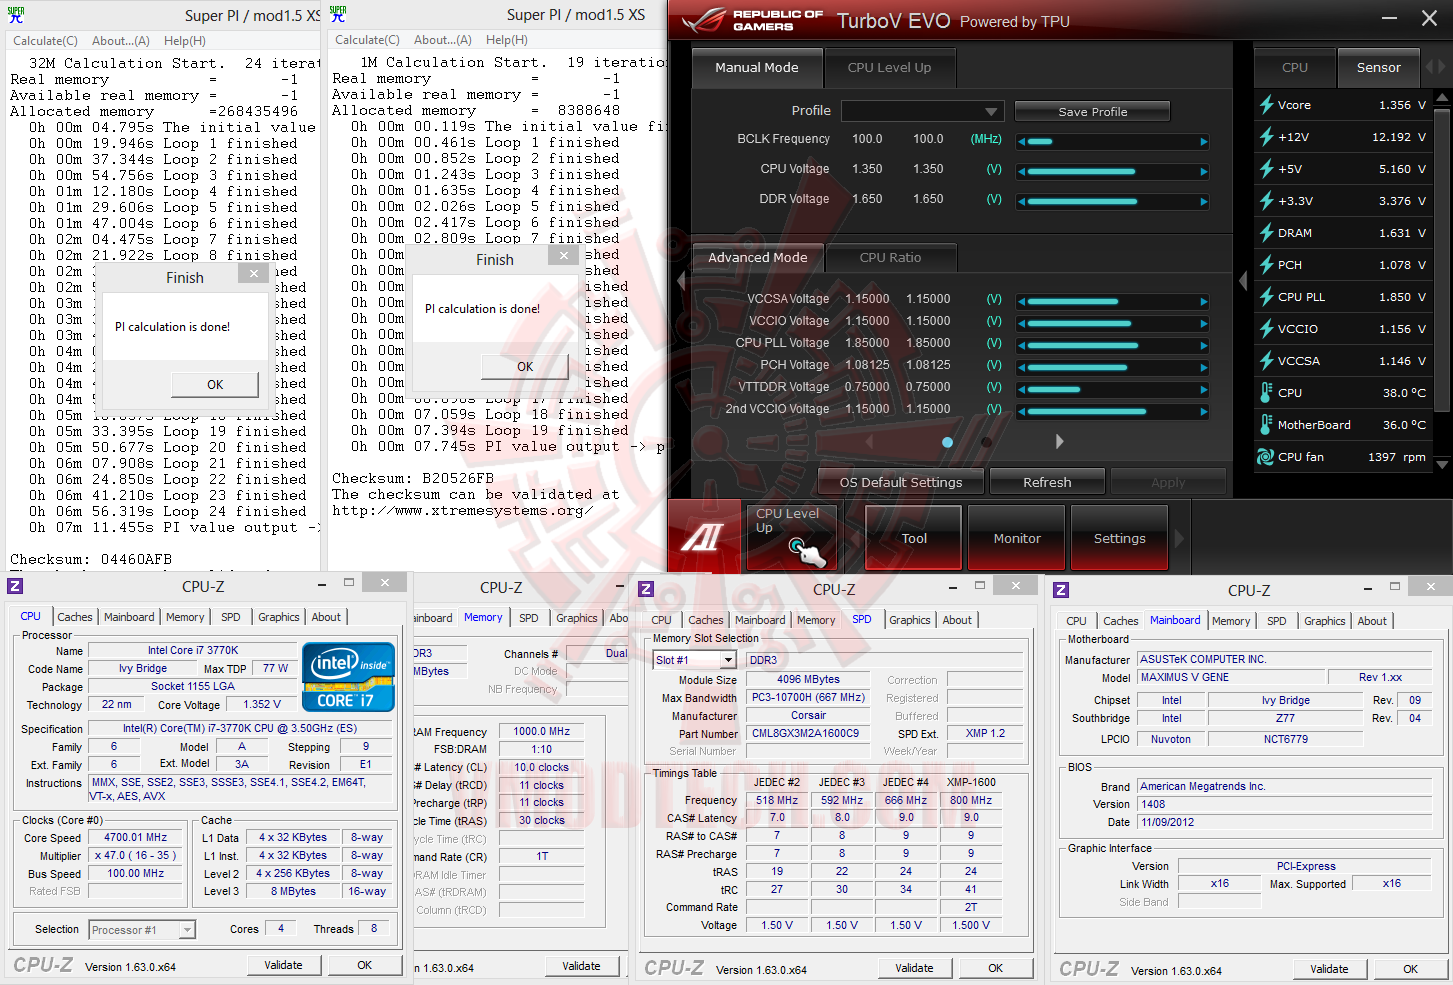Decrease 2nd VCCIO Voltage using its left arrow
Image resolution: width=1453 pixels, height=985 pixels.
point(1022,411)
